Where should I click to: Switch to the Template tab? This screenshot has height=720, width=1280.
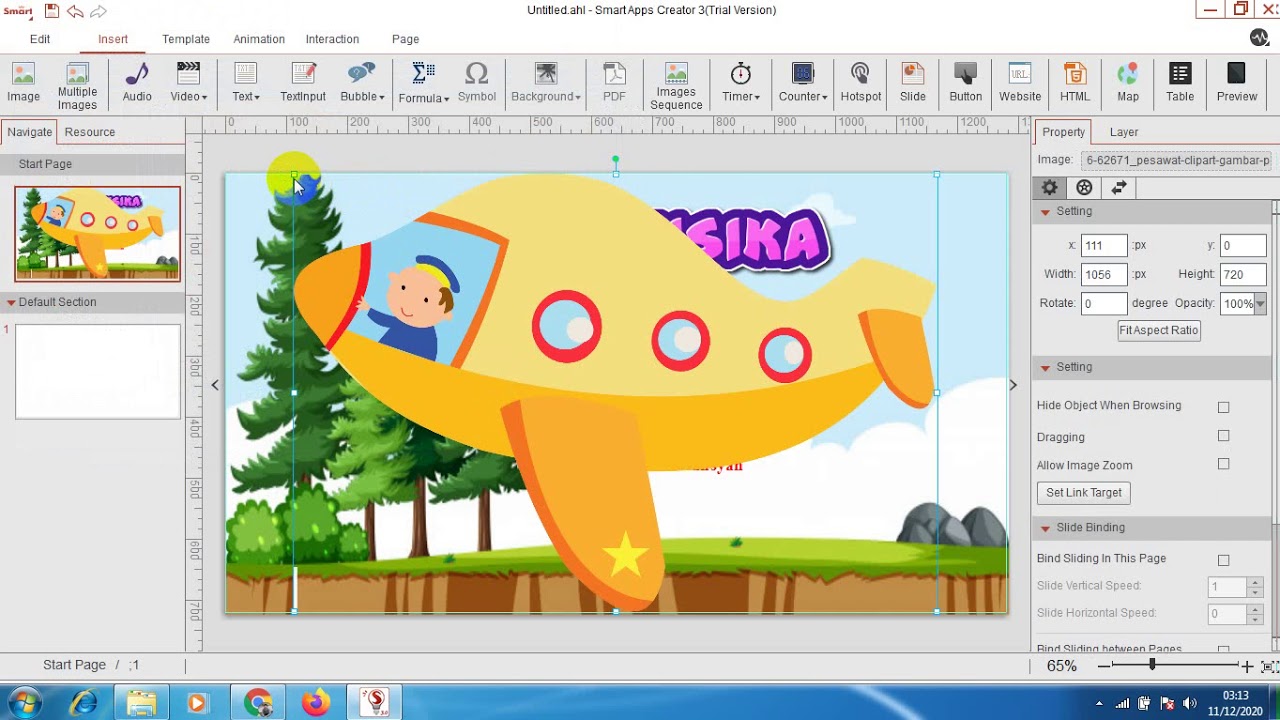(186, 39)
